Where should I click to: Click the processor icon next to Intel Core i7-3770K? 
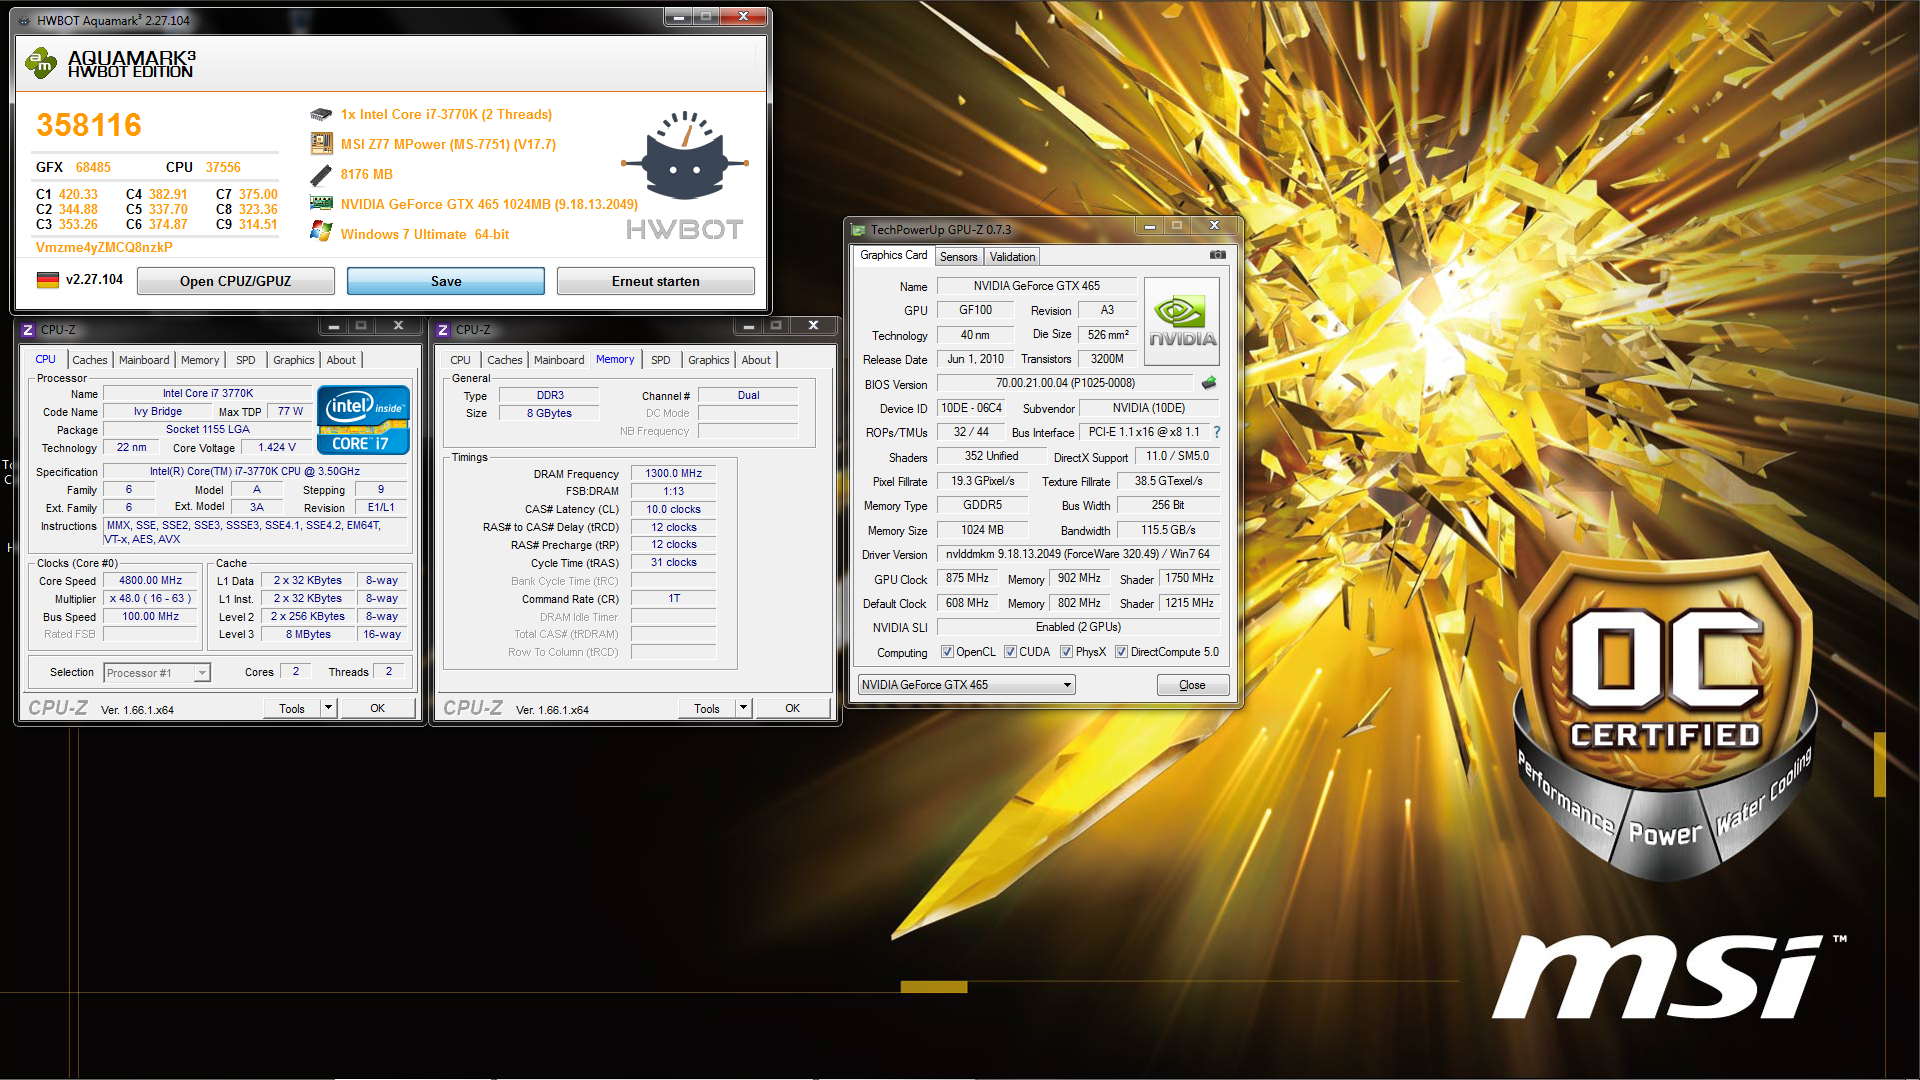321,115
